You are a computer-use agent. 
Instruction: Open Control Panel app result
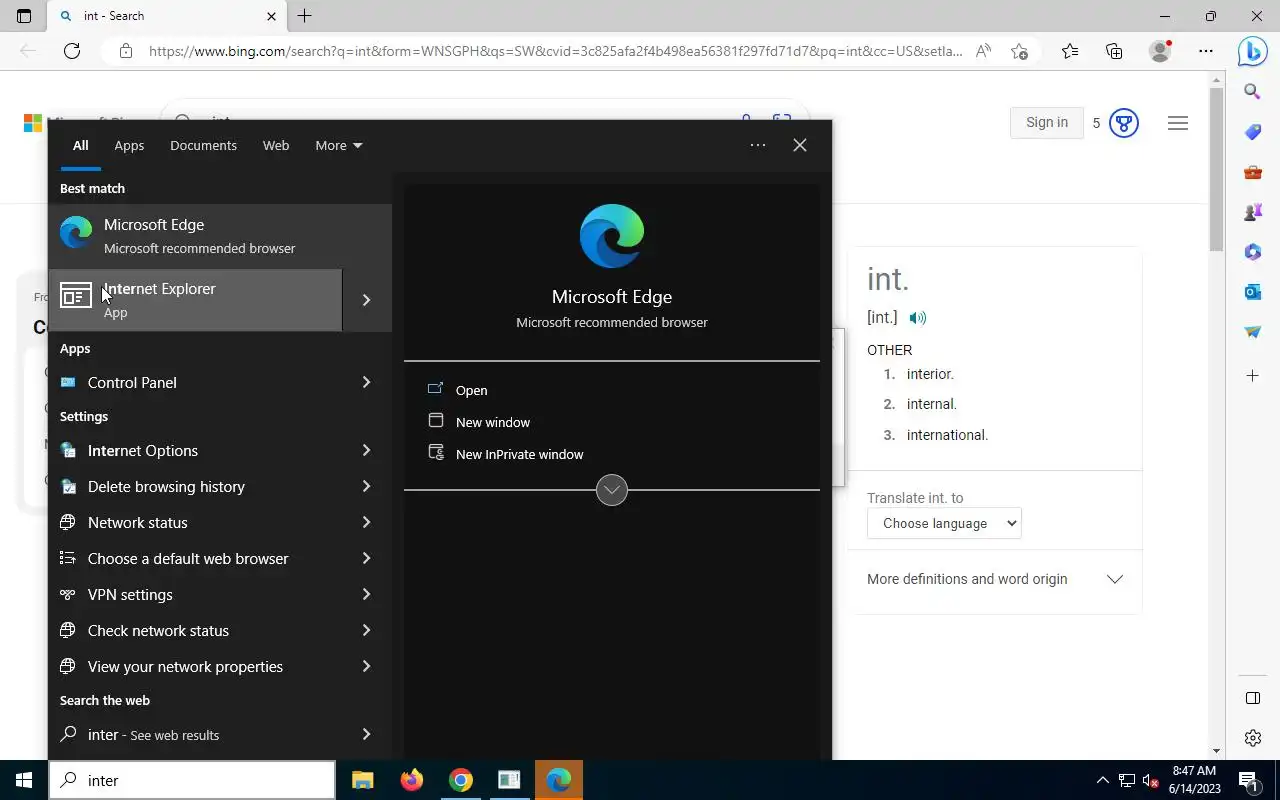pos(195,382)
